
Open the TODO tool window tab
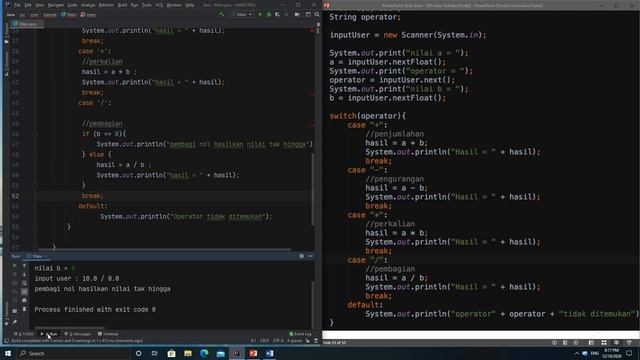pos(24,334)
